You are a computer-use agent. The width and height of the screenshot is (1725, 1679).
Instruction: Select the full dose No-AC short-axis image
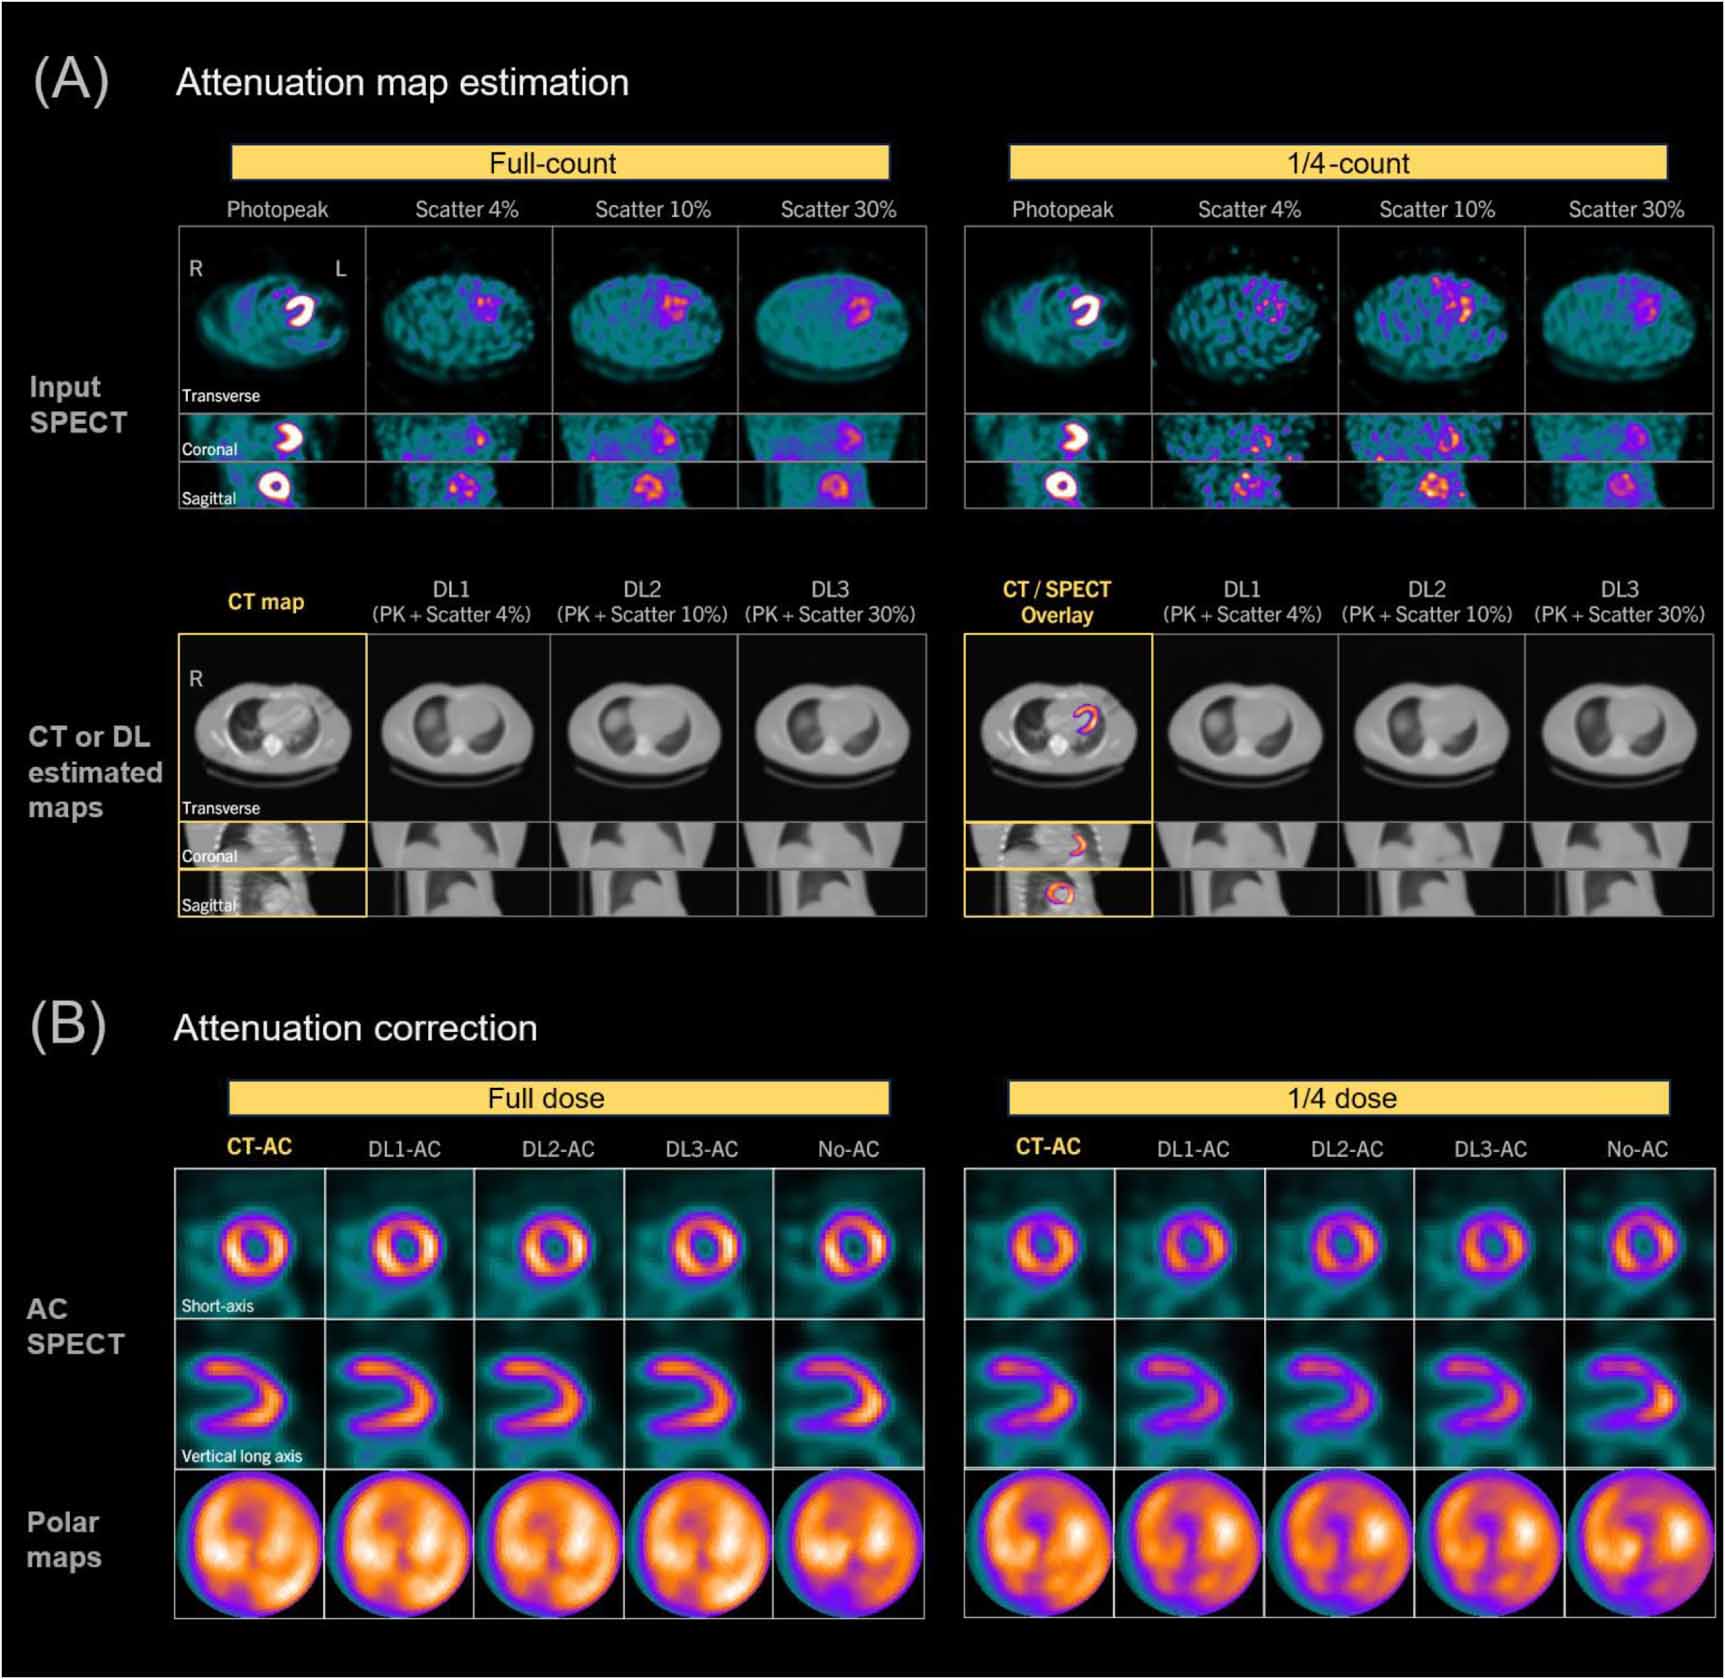[849, 1243]
